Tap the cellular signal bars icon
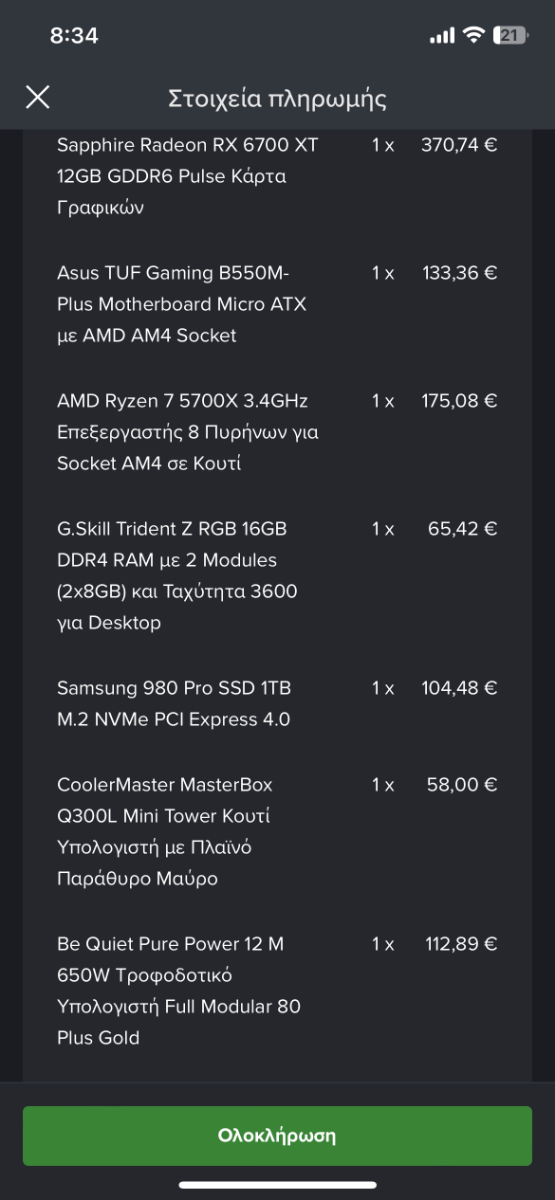 [x=441, y=36]
